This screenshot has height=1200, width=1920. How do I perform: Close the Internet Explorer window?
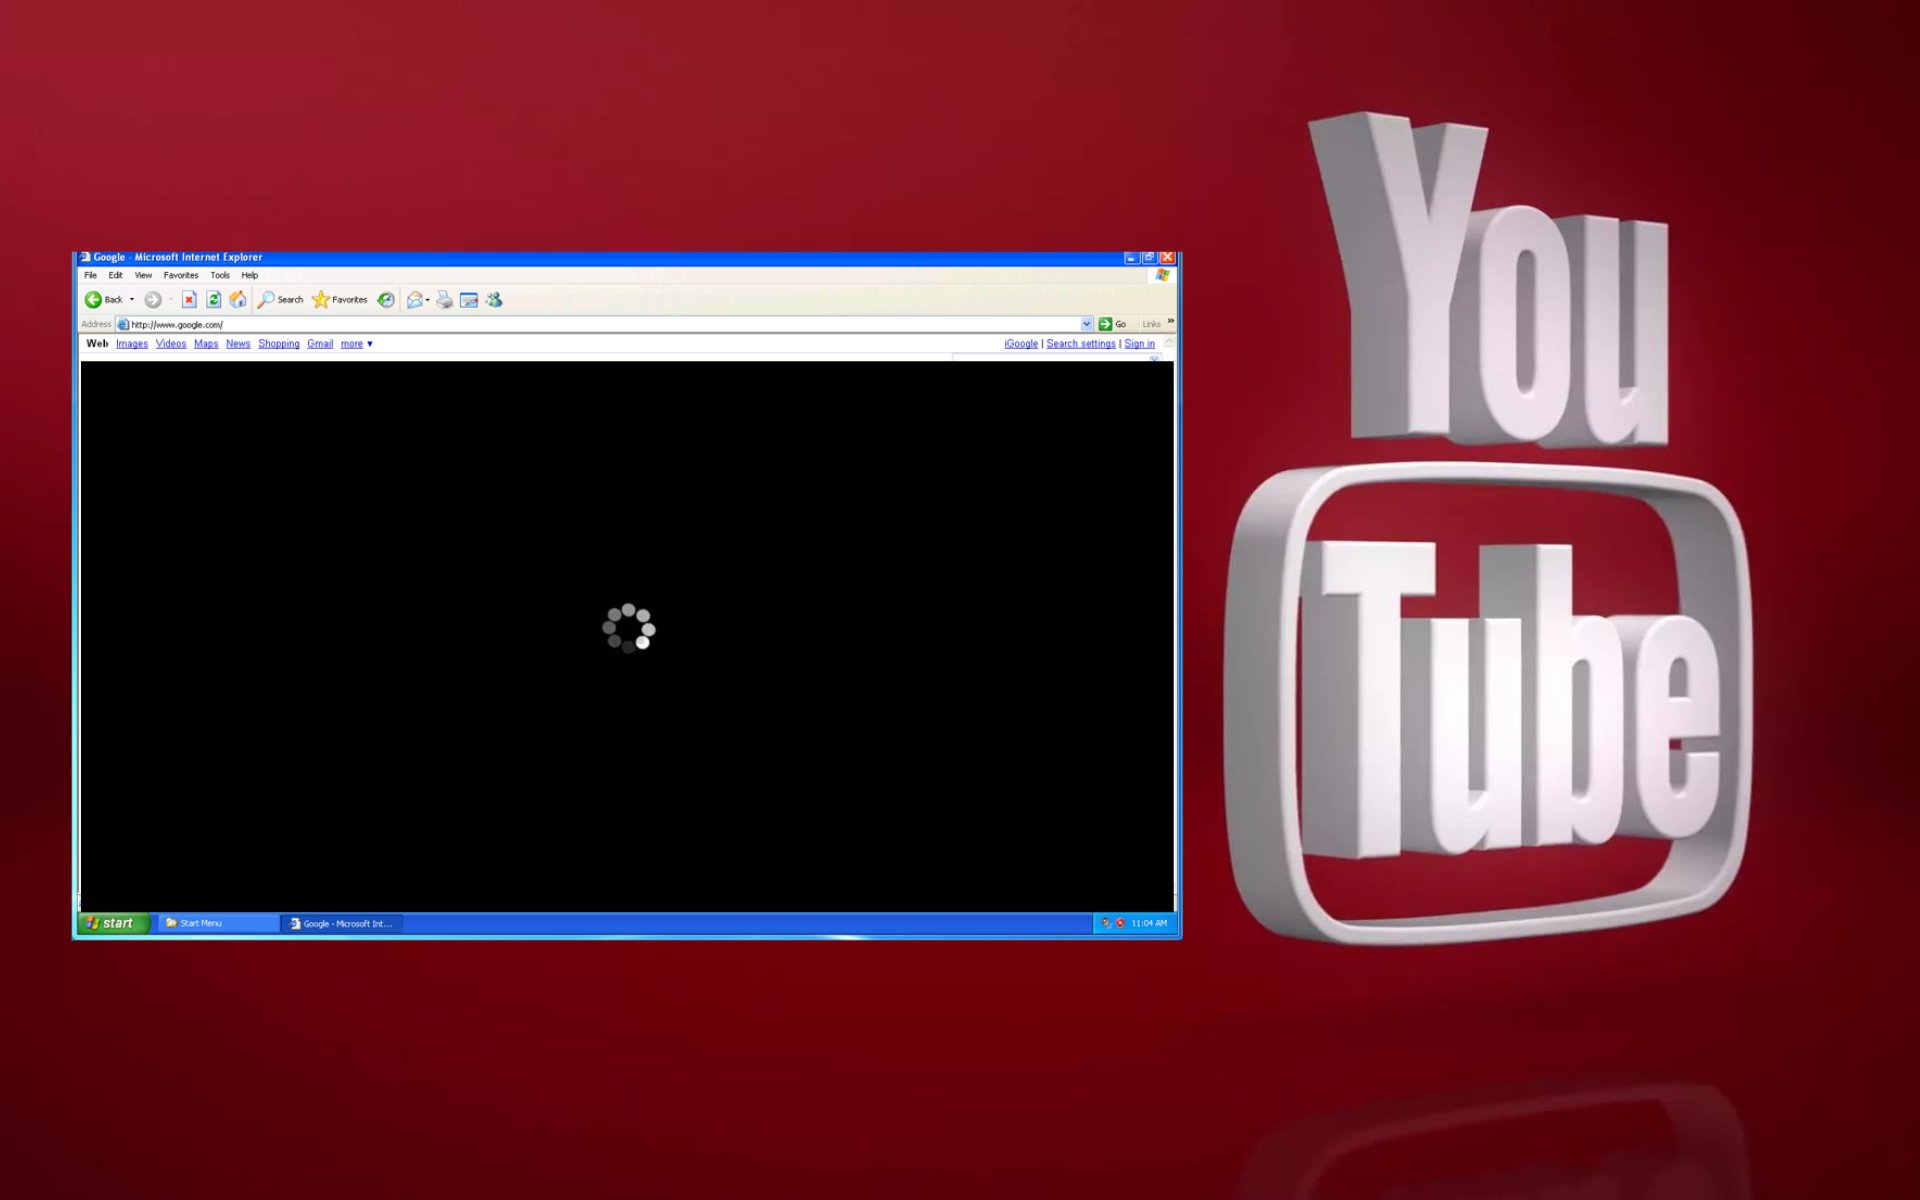click(x=1167, y=257)
